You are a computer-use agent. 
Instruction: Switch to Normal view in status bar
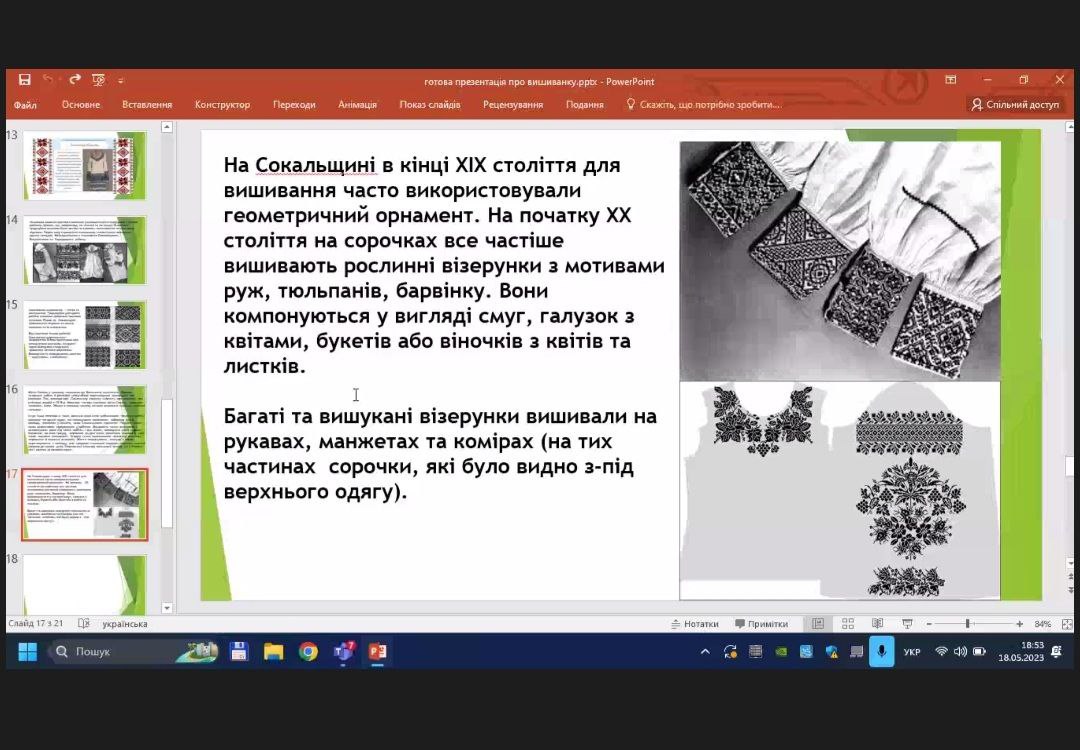pyautogui.click(x=818, y=624)
